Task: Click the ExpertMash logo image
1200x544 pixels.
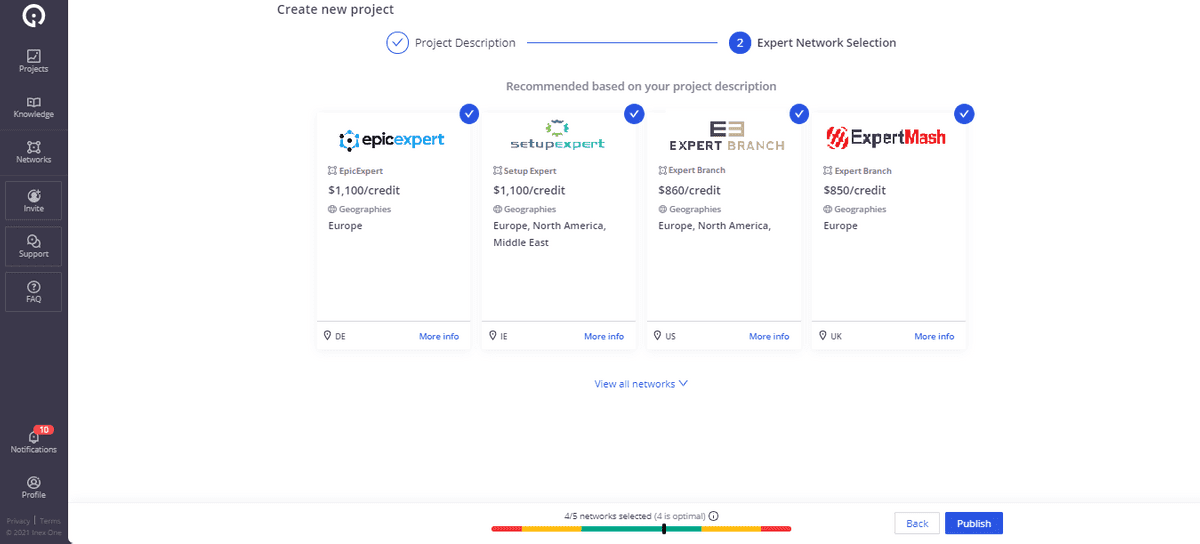Action: point(885,138)
